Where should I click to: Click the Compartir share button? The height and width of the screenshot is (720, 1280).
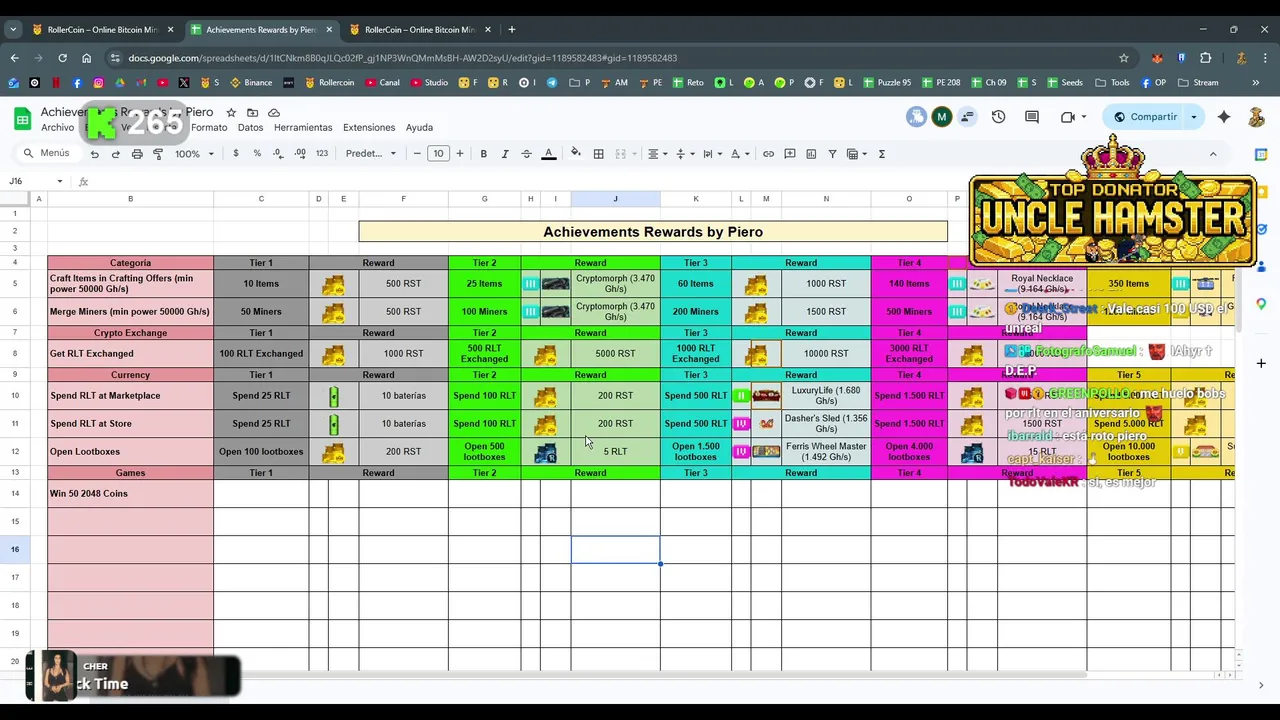(x=1146, y=117)
